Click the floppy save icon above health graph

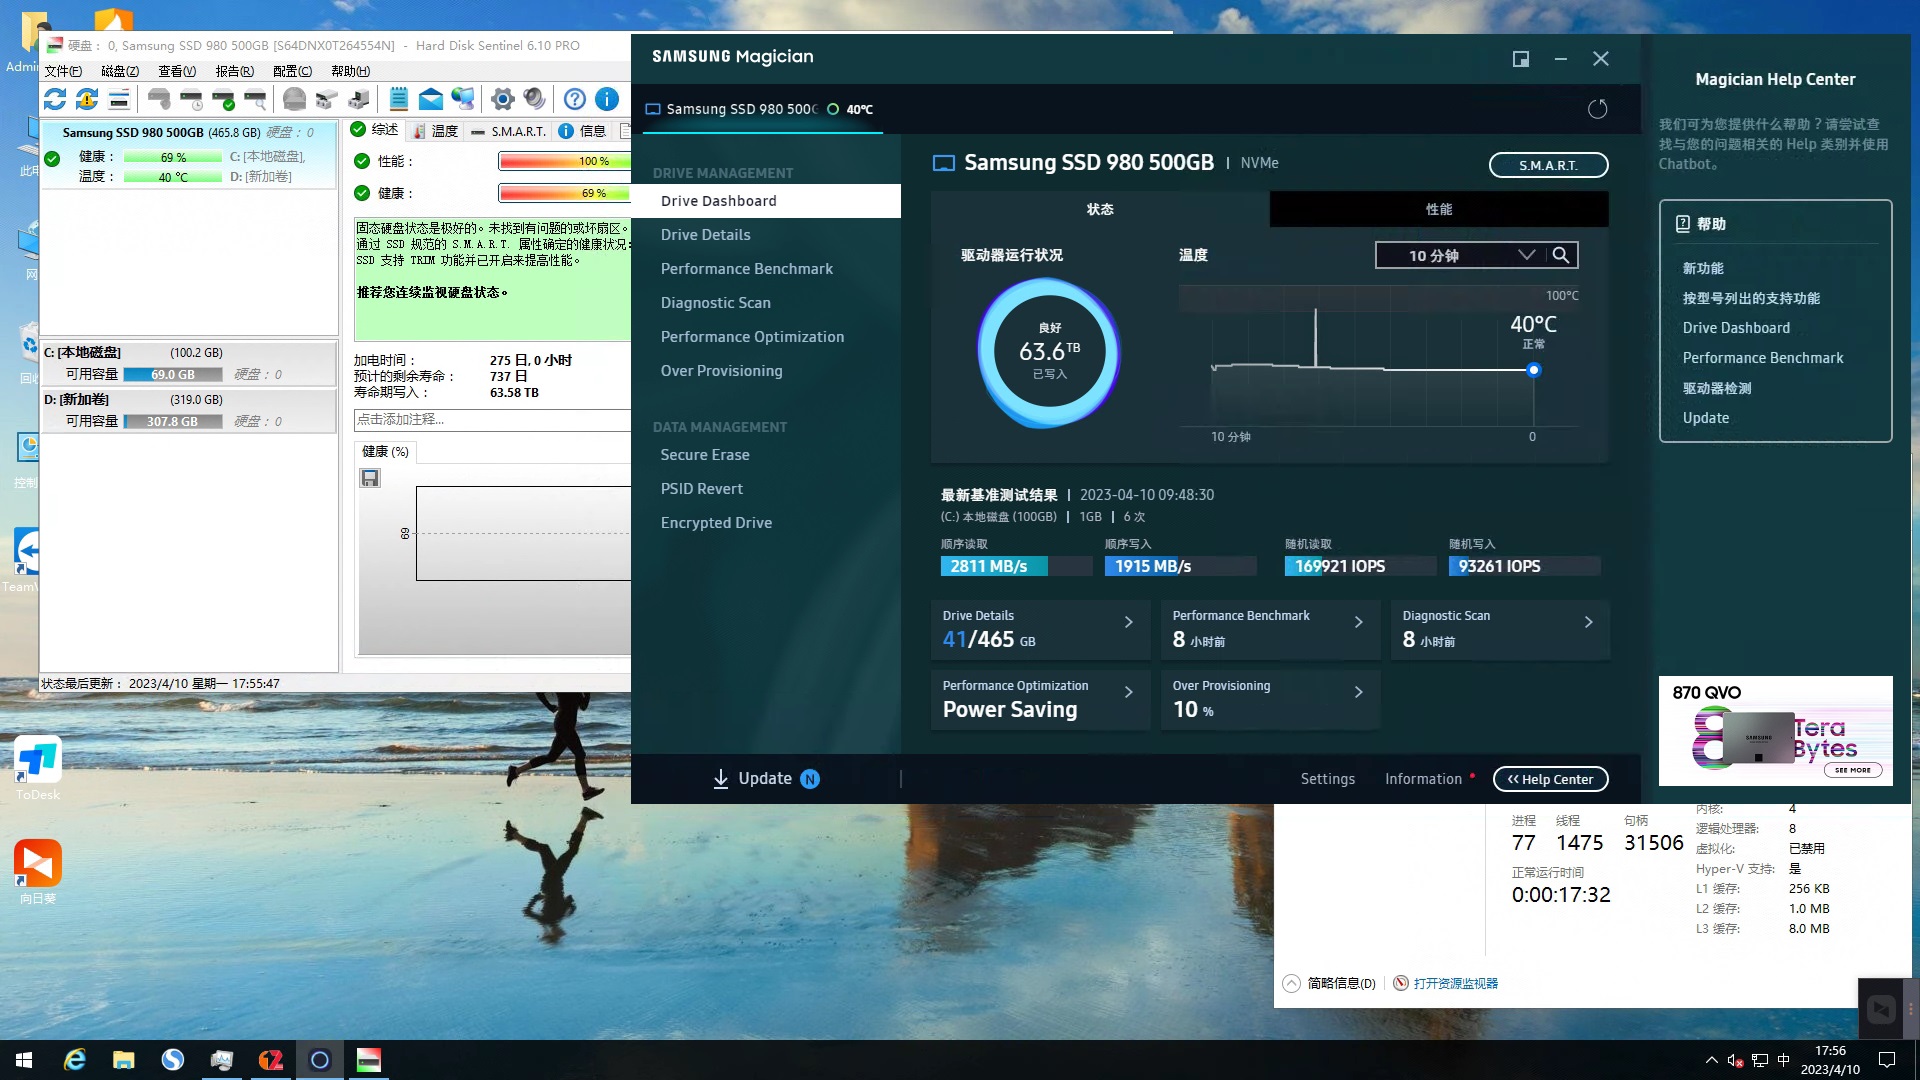(370, 478)
